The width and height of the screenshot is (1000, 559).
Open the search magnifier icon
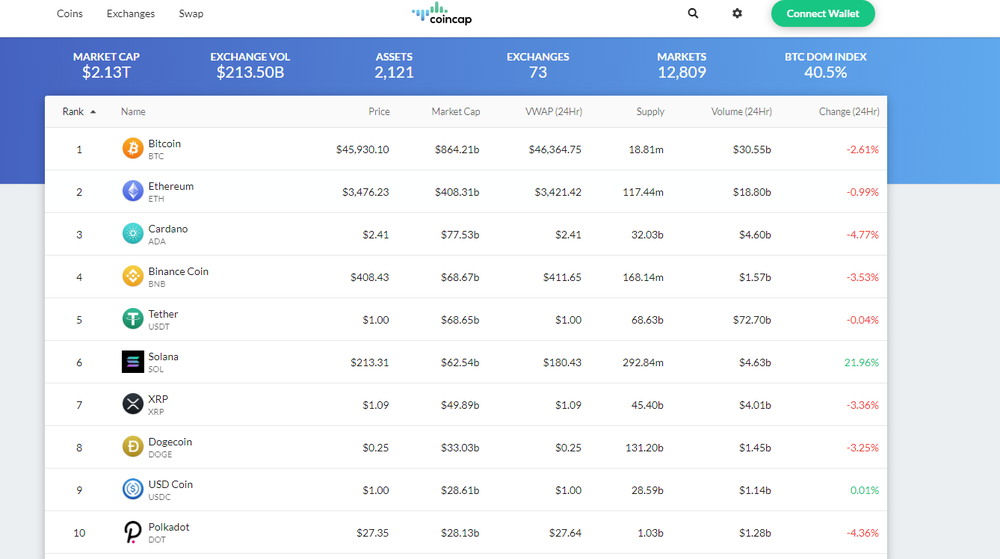pyautogui.click(x=693, y=13)
